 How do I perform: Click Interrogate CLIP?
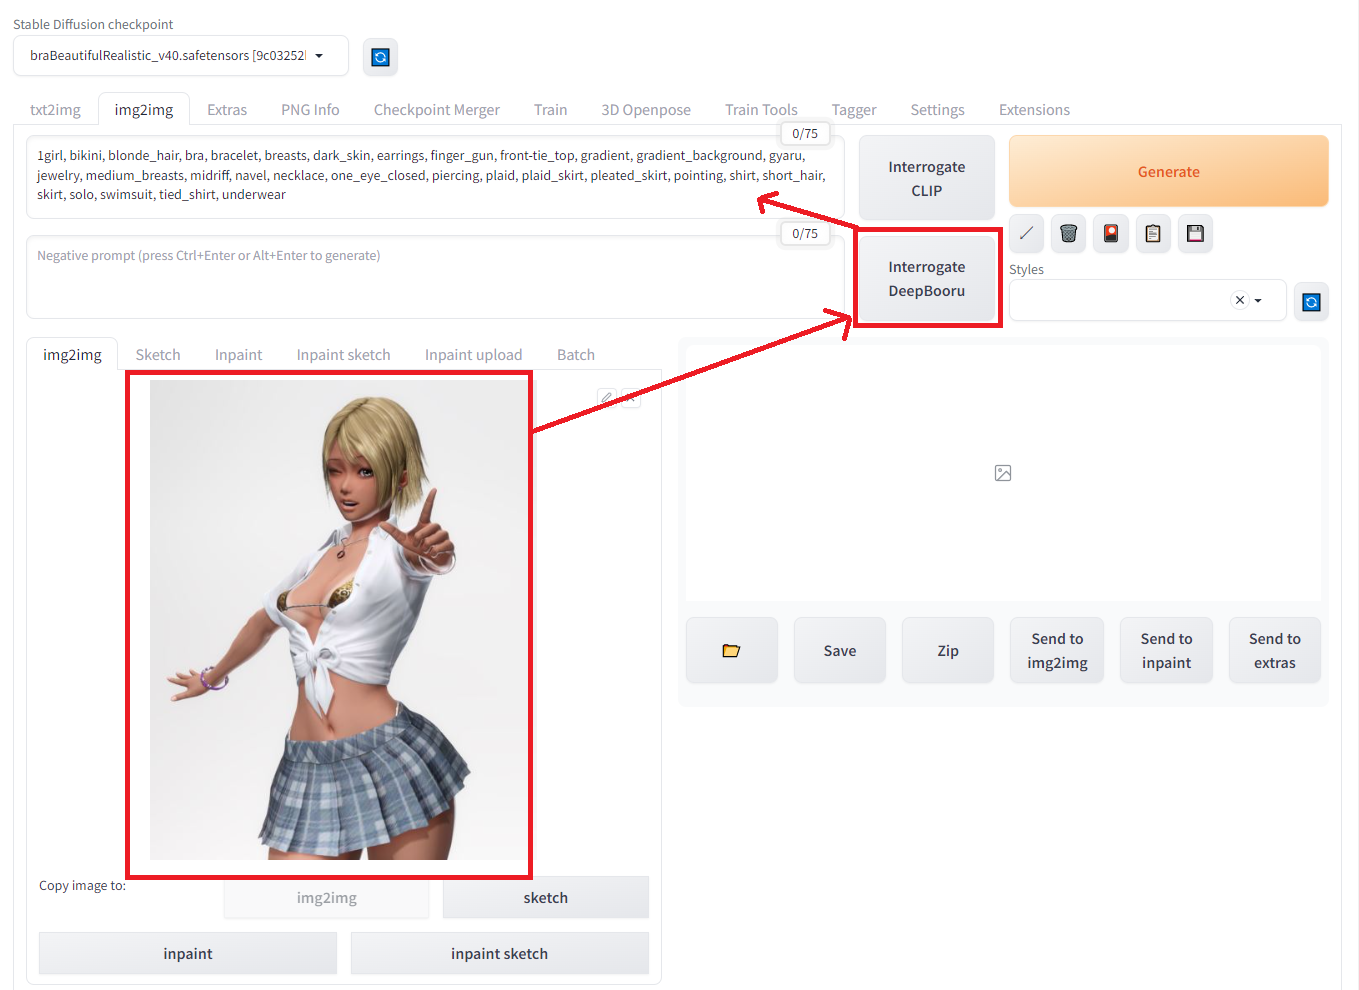click(927, 179)
